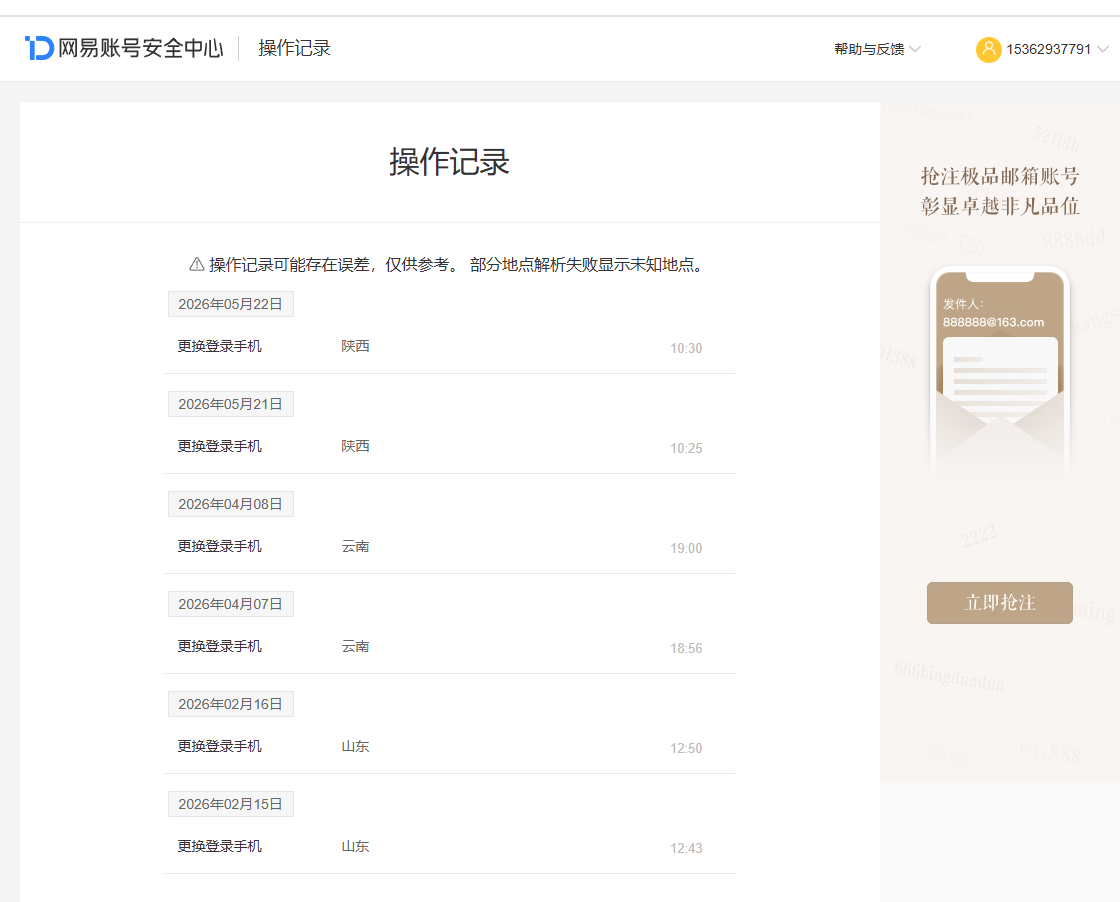Click the 2026年05月21日 date label

click(231, 404)
